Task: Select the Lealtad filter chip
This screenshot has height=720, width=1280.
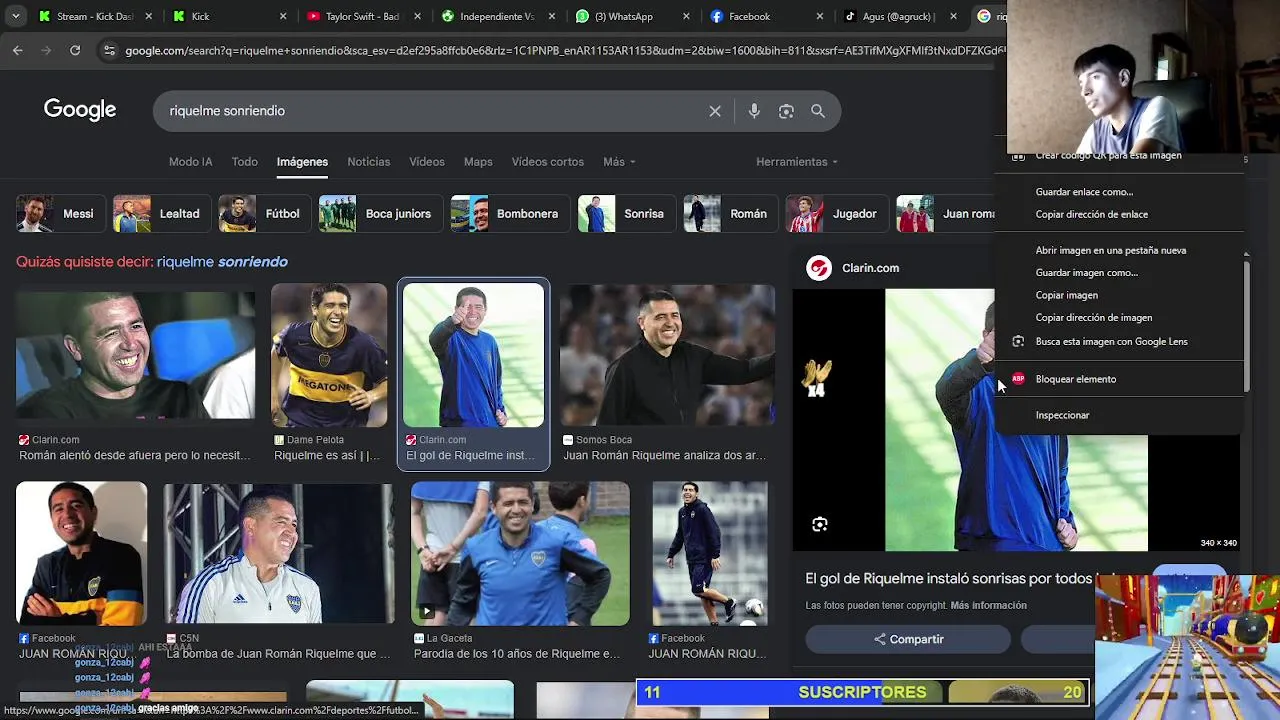Action: click(162, 214)
